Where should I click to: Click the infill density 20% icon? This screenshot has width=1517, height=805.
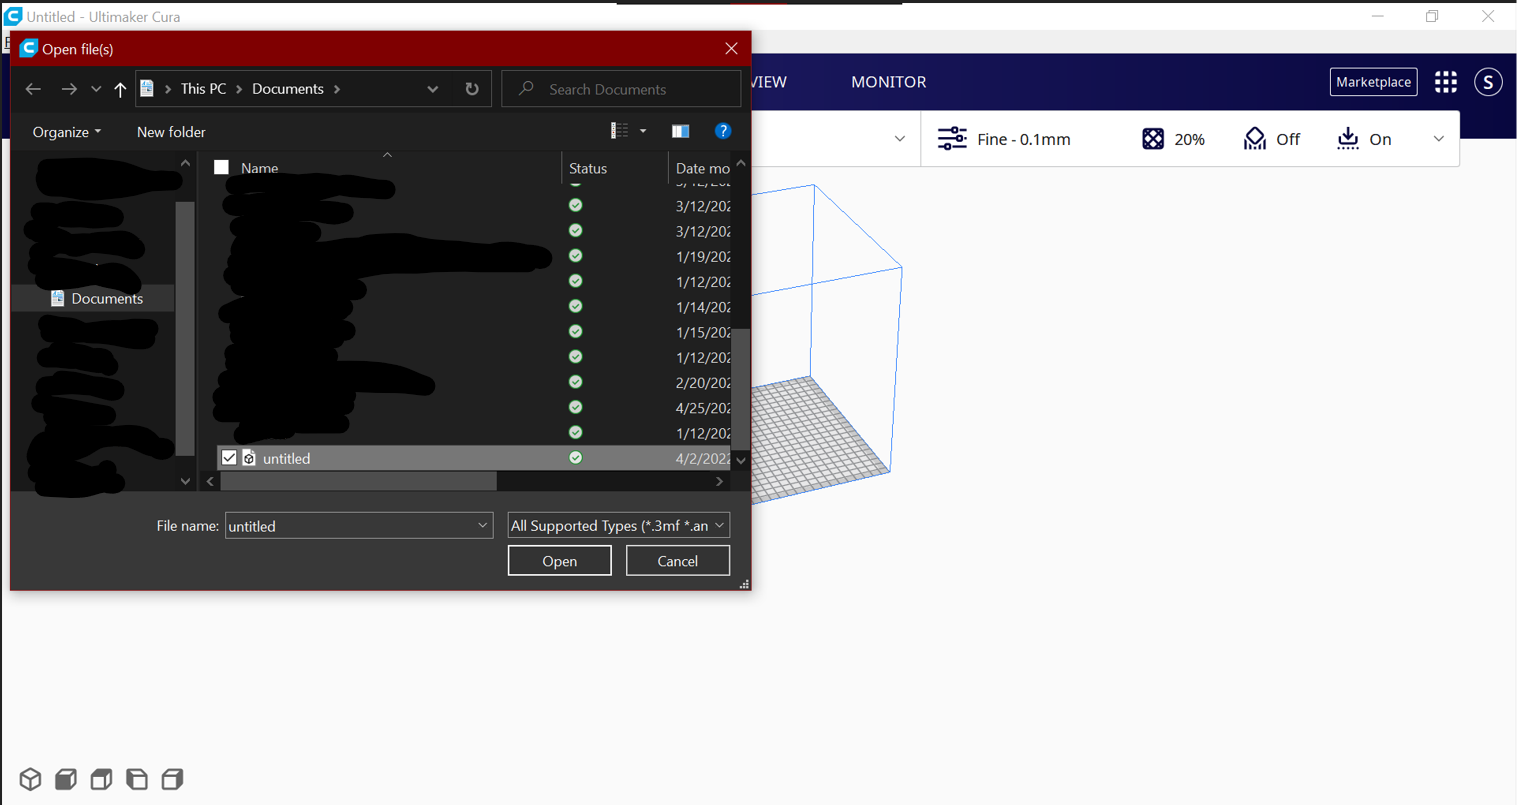click(x=1152, y=139)
